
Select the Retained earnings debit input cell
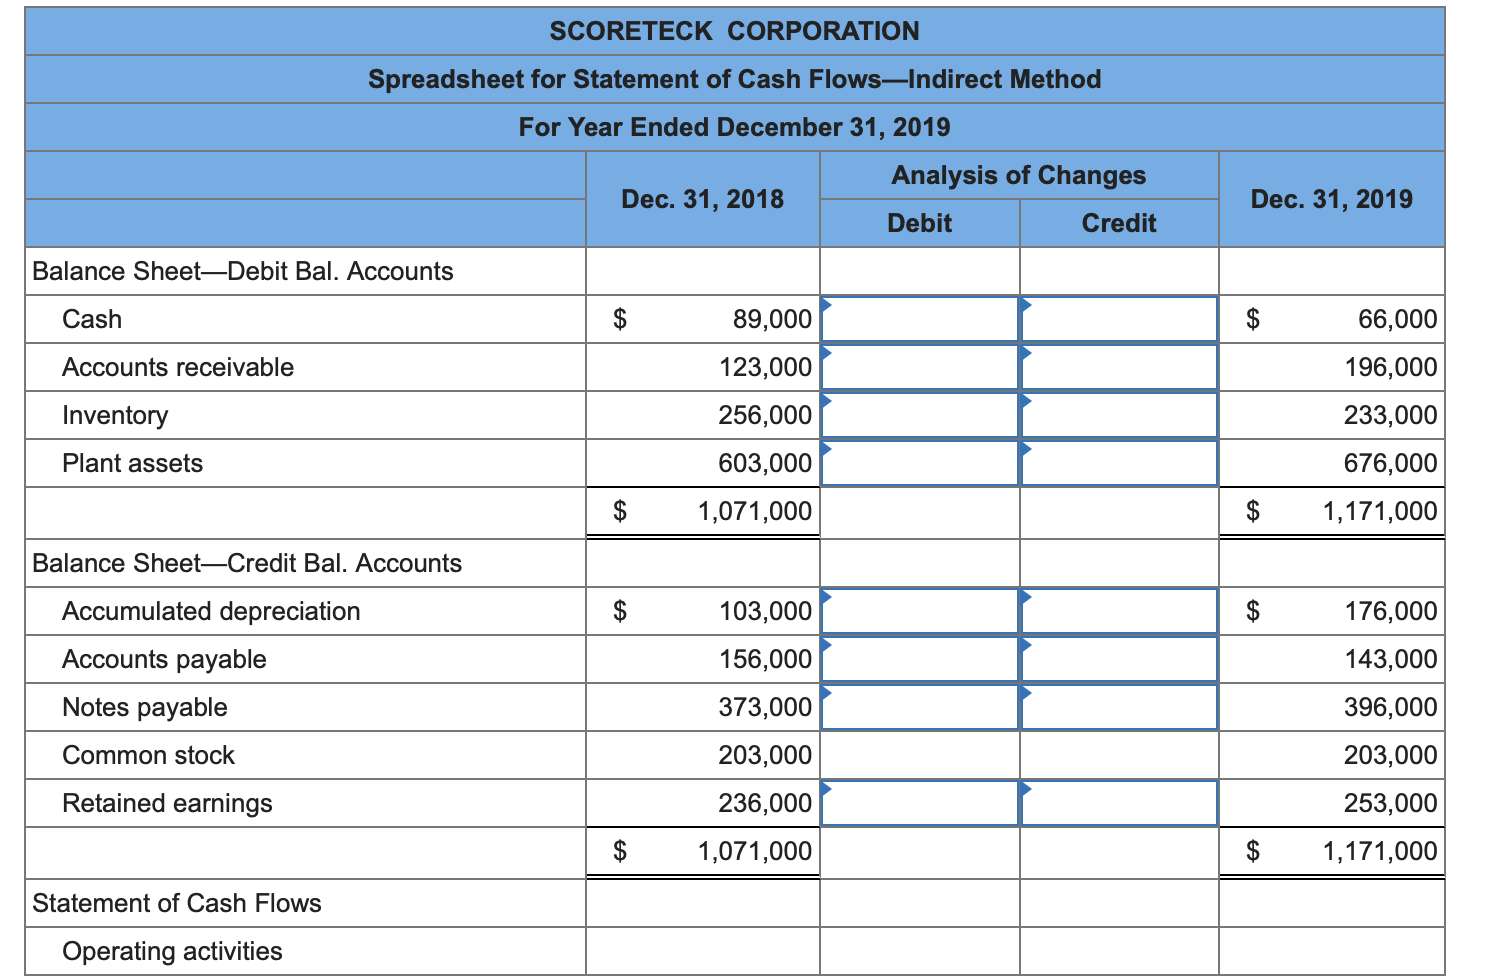tap(918, 802)
